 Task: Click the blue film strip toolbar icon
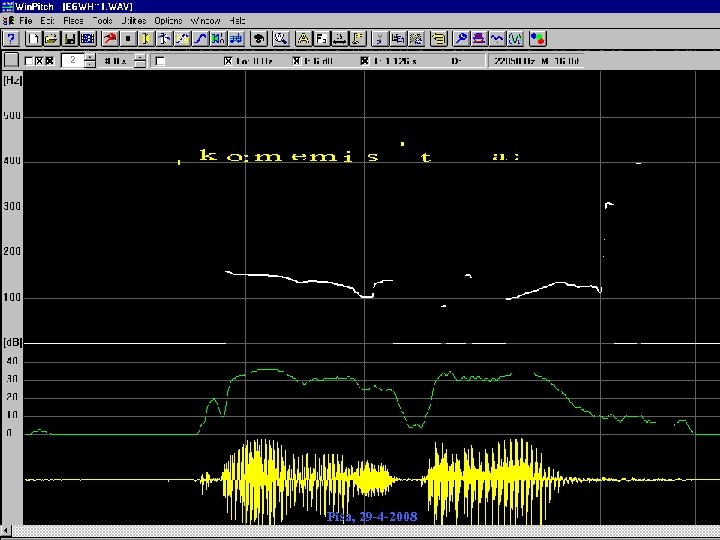pyautogui.click(x=88, y=39)
